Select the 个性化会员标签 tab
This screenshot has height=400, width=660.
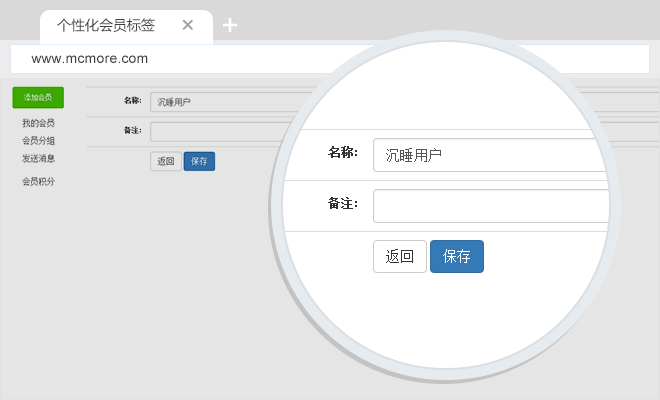[112, 25]
